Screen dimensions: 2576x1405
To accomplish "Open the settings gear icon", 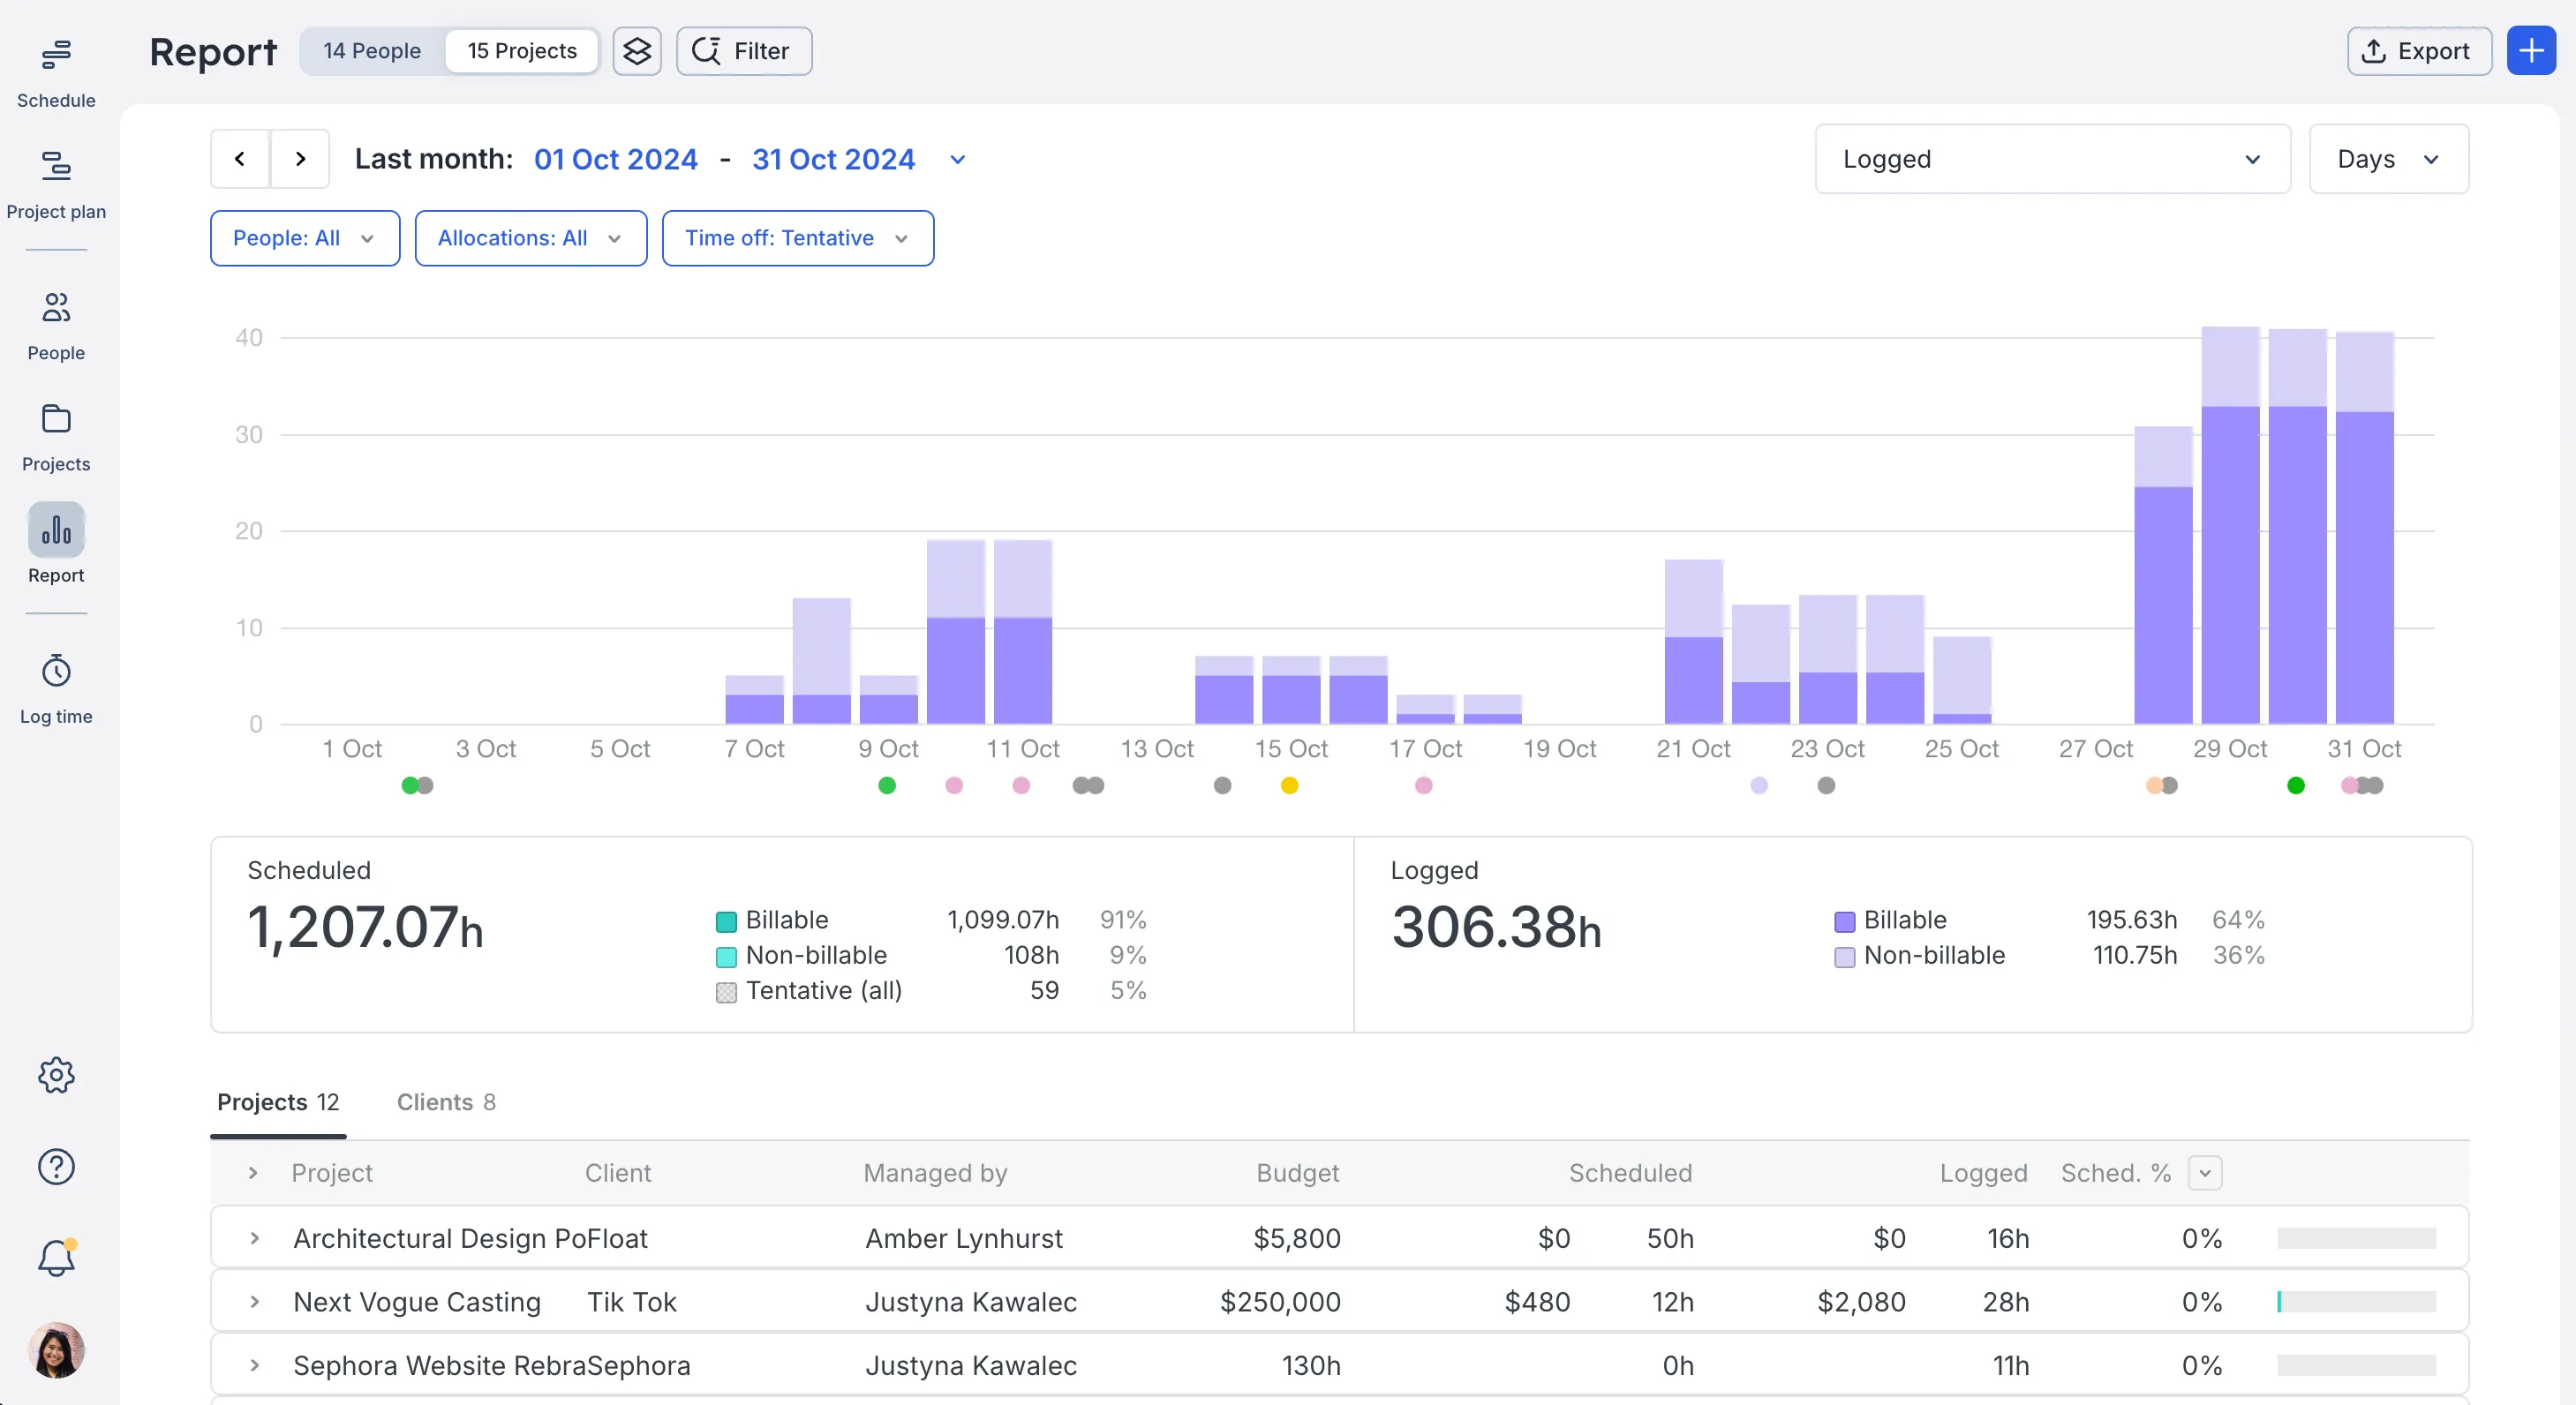I will pos(56,1075).
